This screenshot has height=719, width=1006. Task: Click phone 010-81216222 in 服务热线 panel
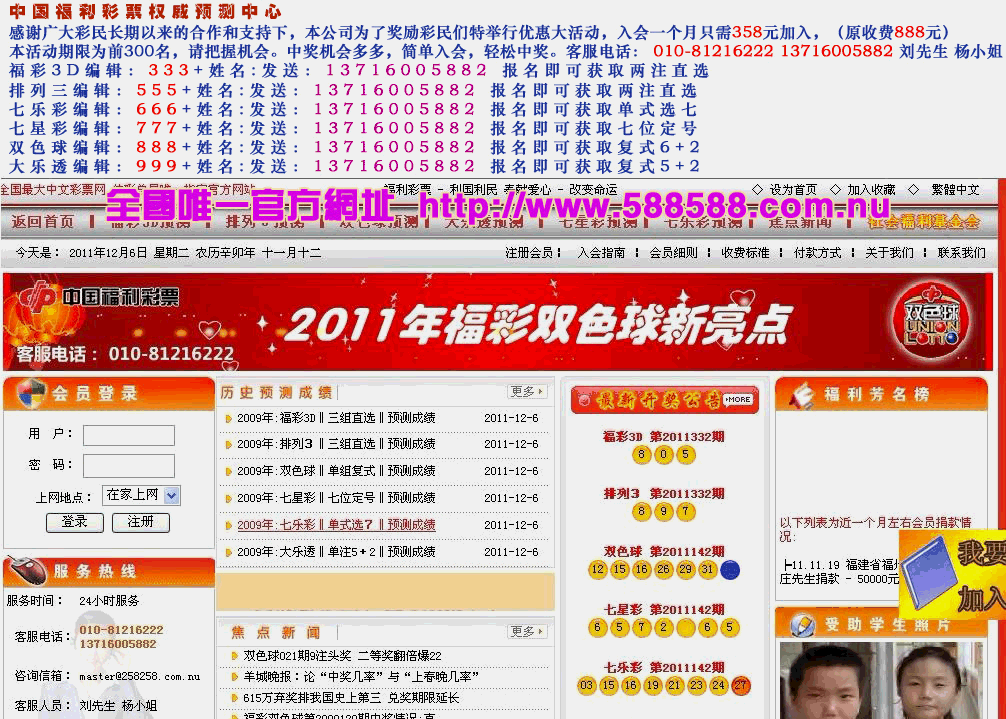pyautogui.click(x=121, y=630)
